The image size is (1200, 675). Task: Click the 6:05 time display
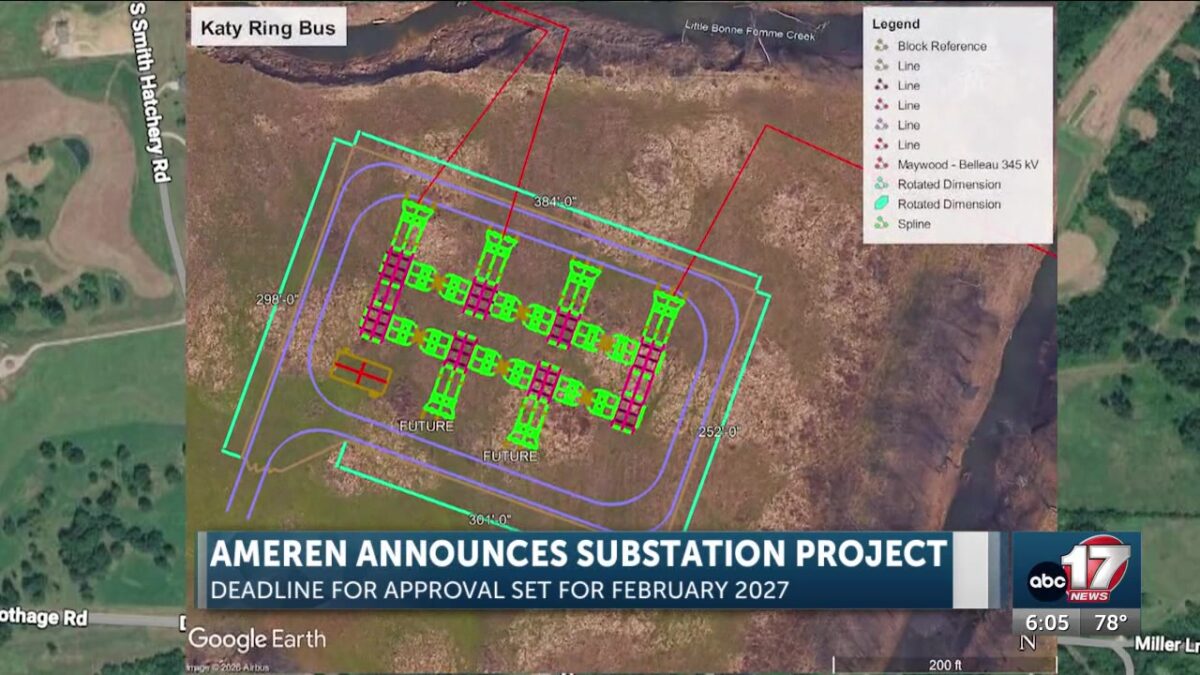tap(1046, 622)
